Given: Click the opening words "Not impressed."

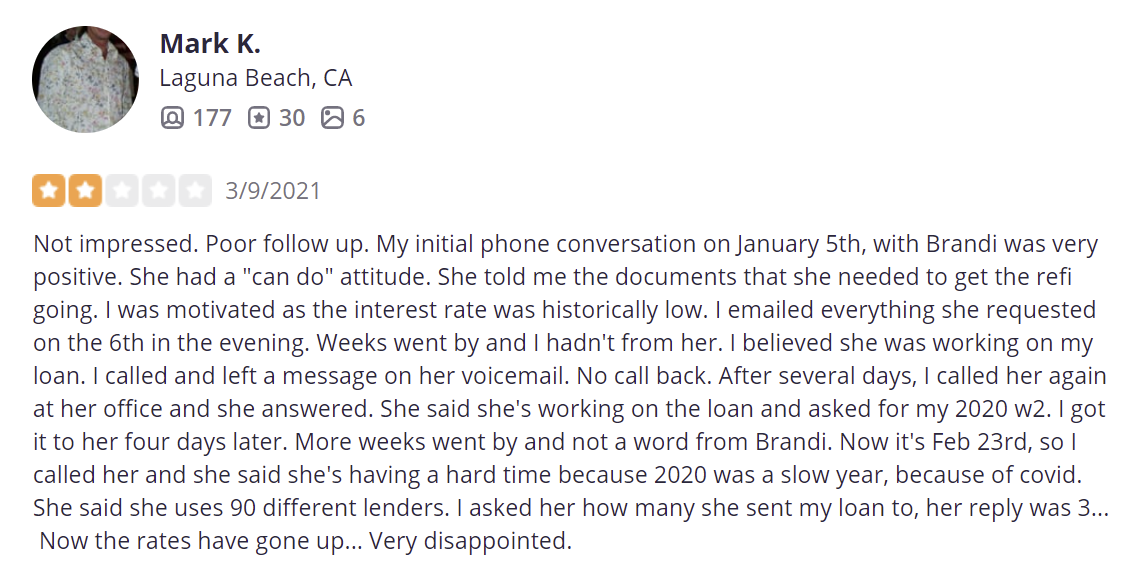Looking at the screenshot, I should [108, 244].
